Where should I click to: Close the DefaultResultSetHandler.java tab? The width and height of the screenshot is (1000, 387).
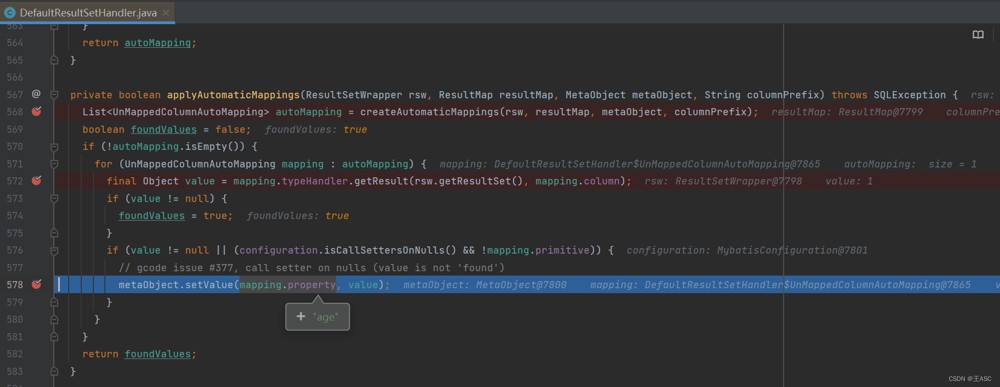pyautogui.click(x=166, y=13)
